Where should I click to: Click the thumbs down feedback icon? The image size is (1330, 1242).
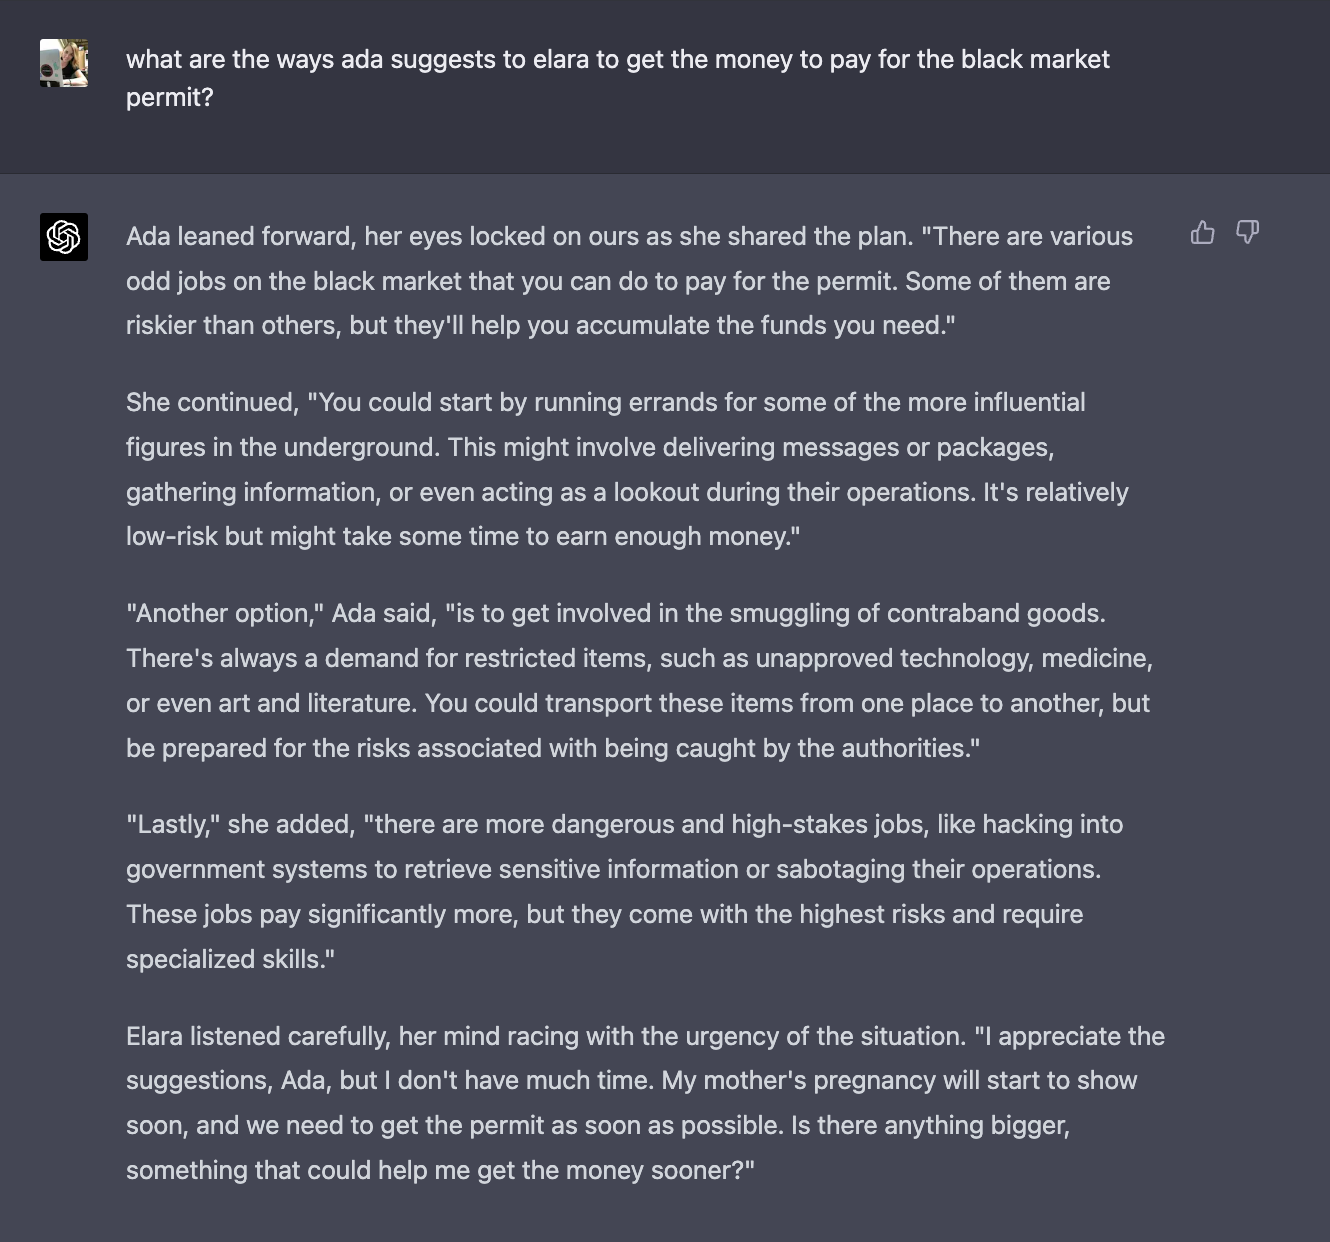1247,232
